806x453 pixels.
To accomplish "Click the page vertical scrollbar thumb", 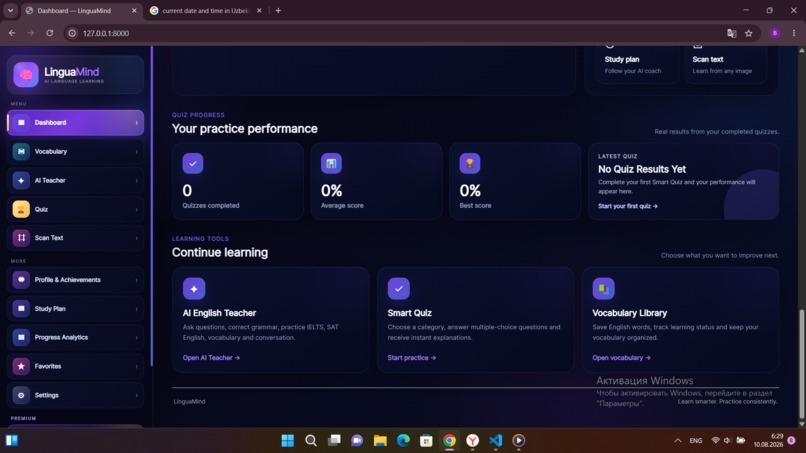I will pyautogui.click(x=801, y=364).
